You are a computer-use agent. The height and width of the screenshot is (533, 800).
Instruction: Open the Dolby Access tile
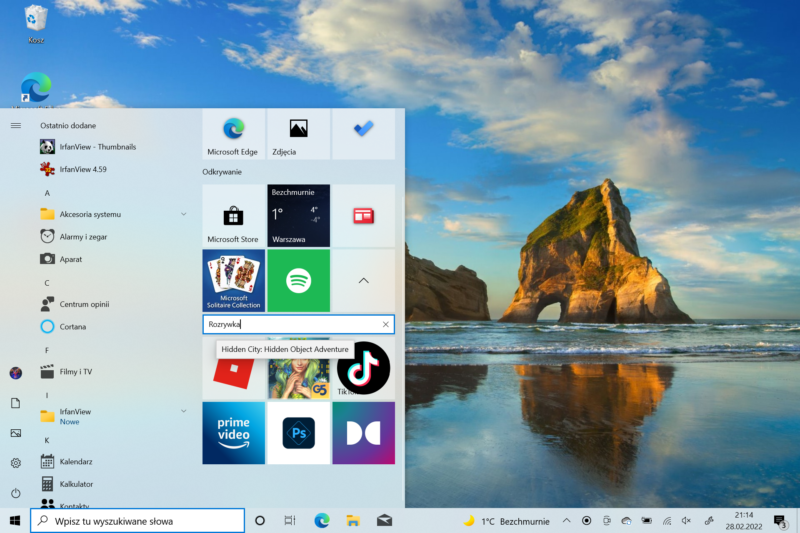(363, 433)
